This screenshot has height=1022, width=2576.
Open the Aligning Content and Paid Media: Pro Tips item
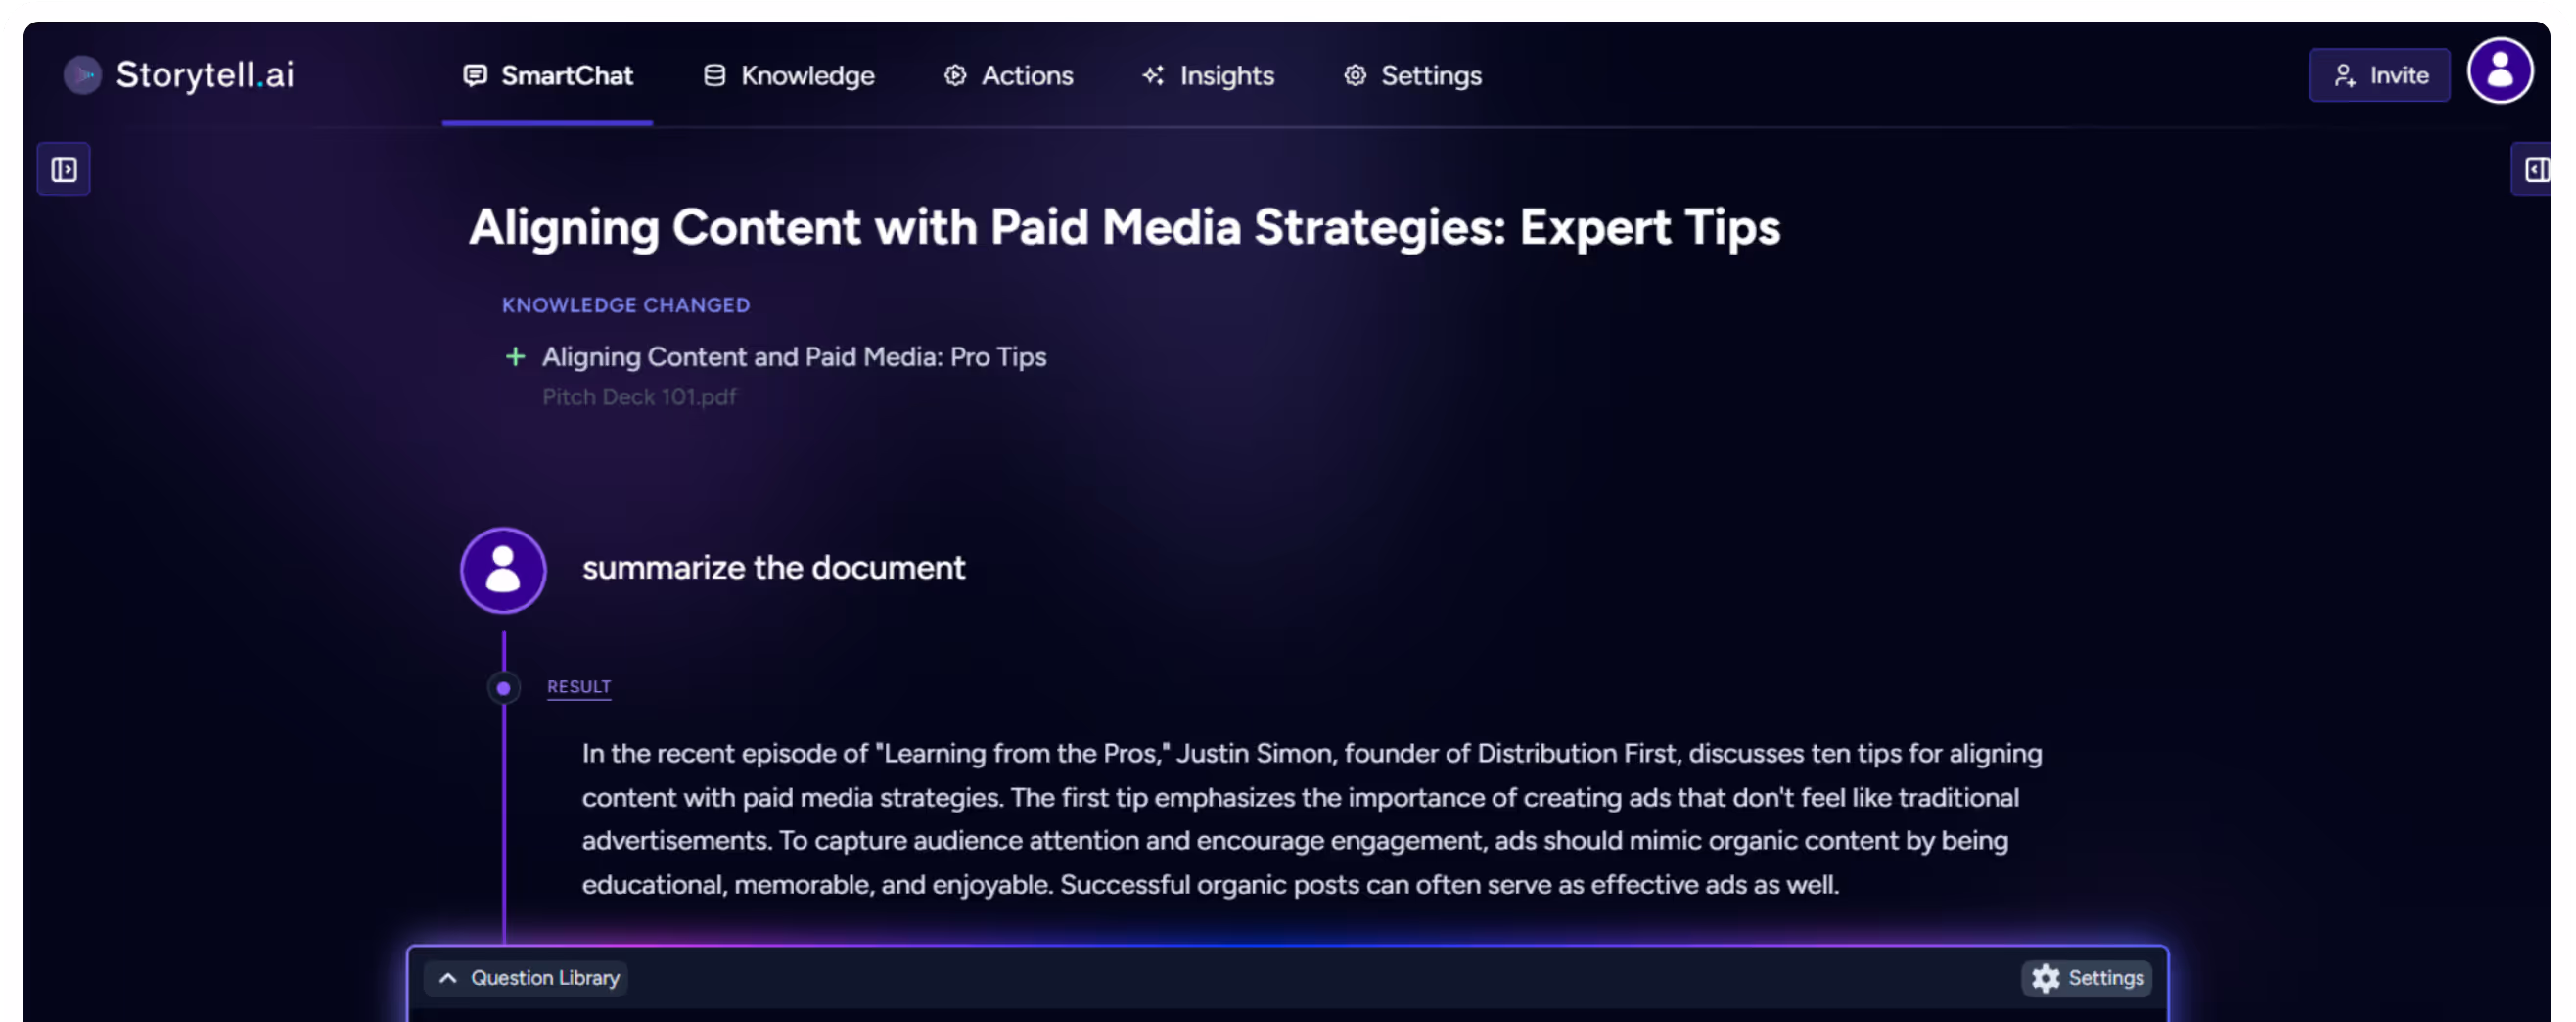794,357
